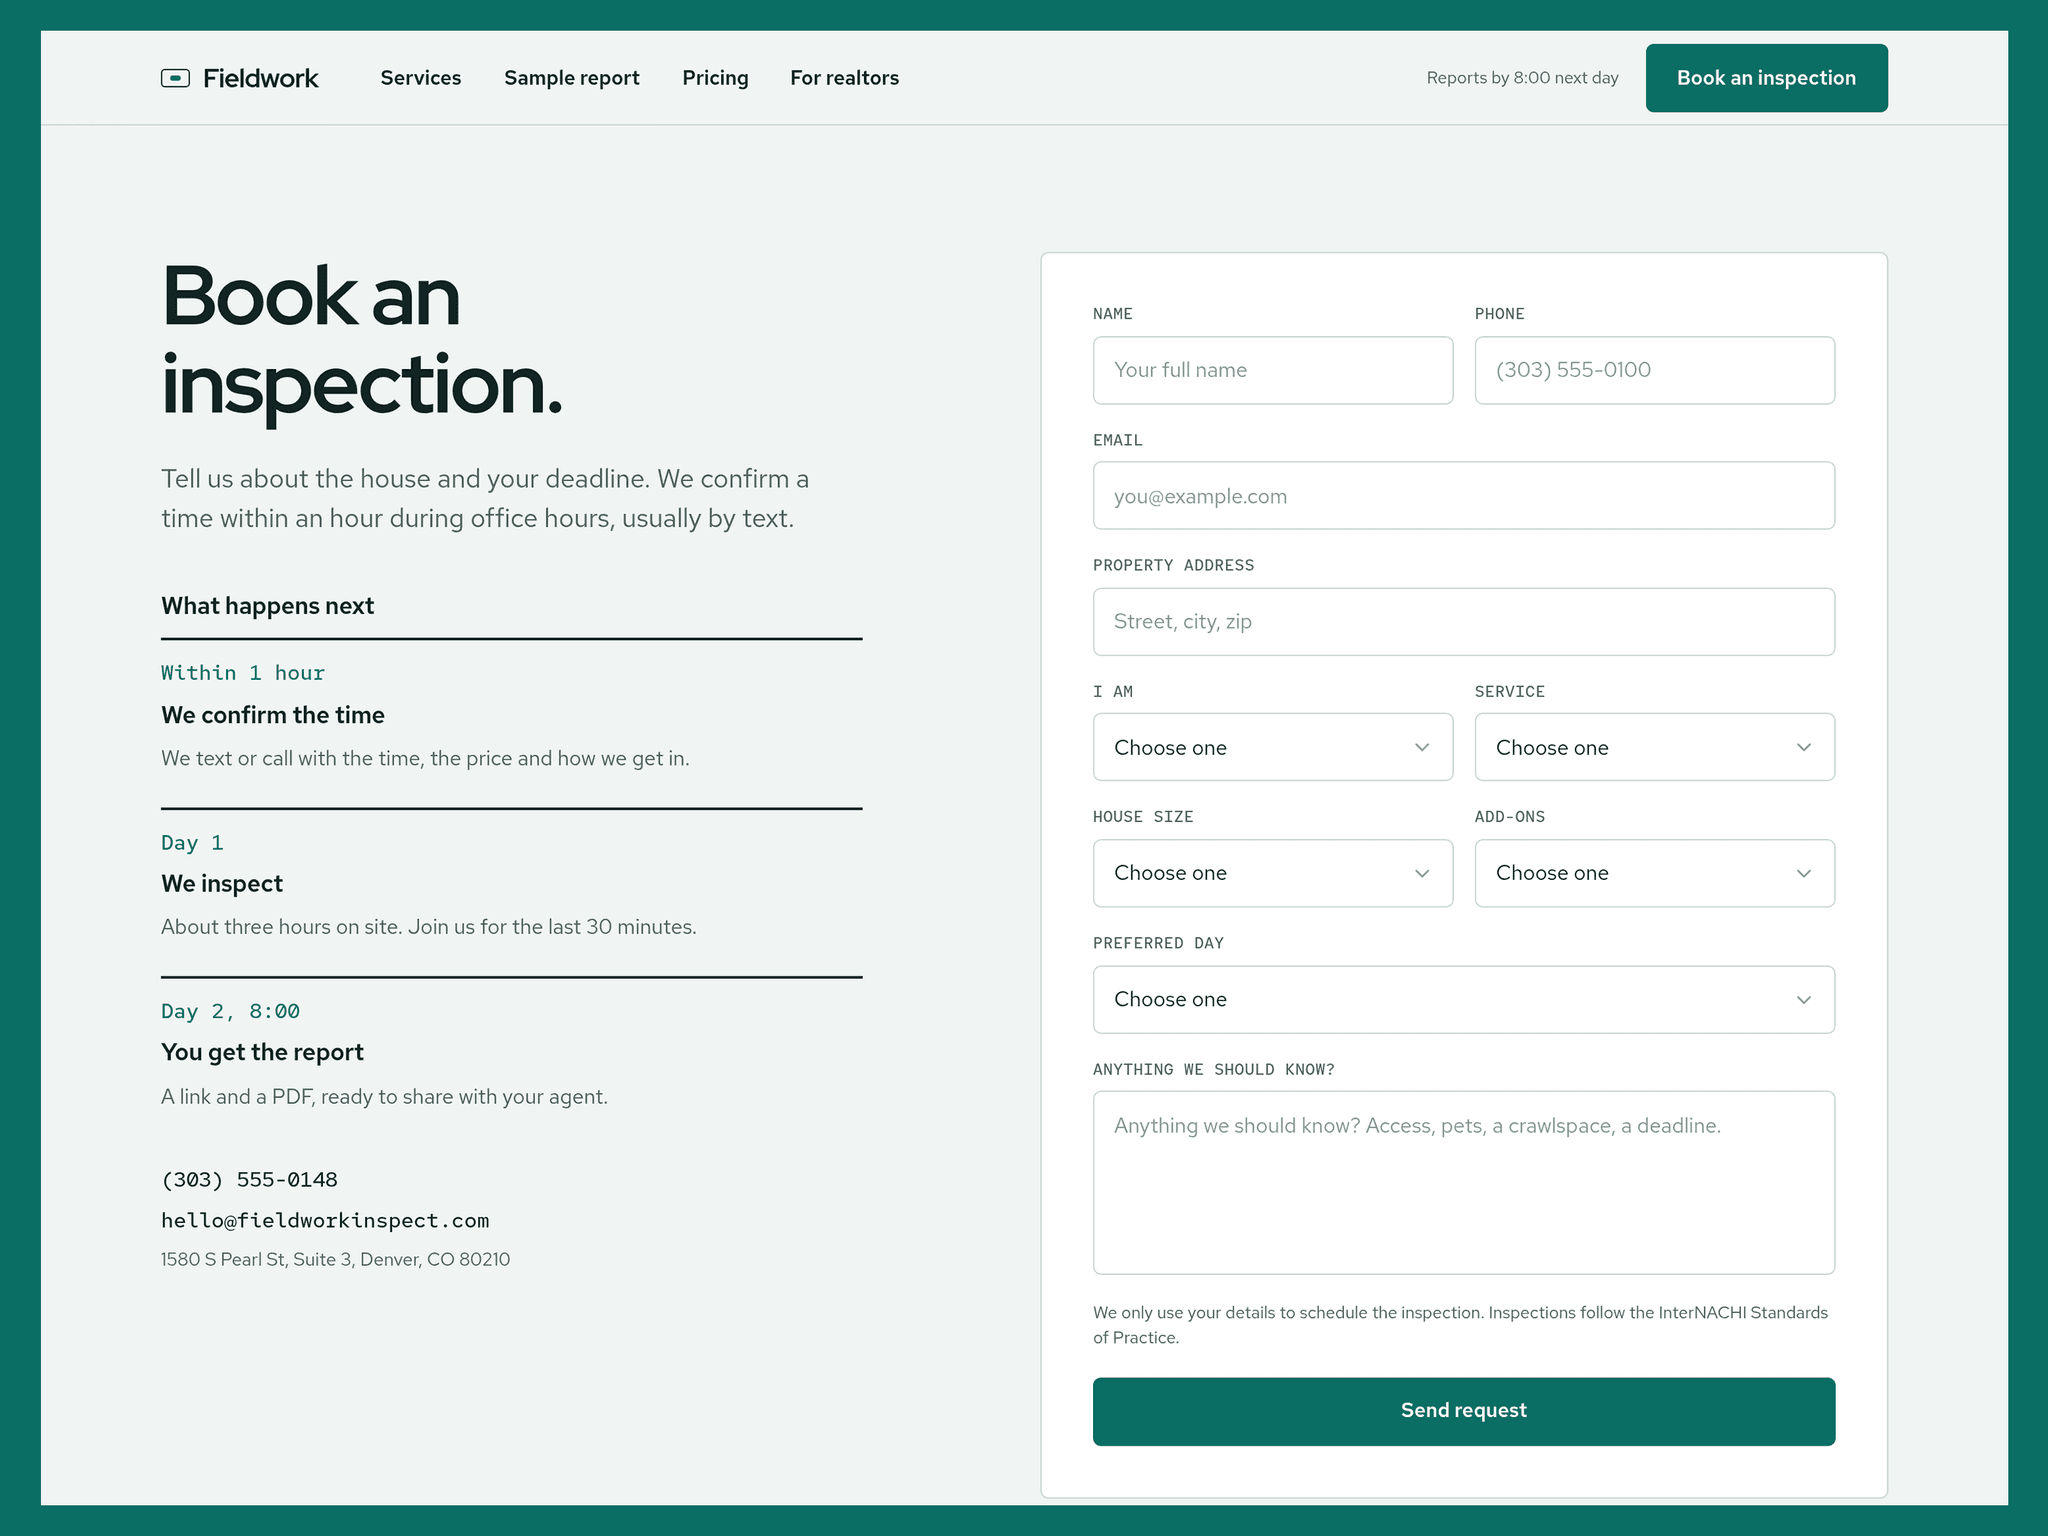The image size is (2048, 1536).
Task: Click into the Email field
Action: point(1463,496)
